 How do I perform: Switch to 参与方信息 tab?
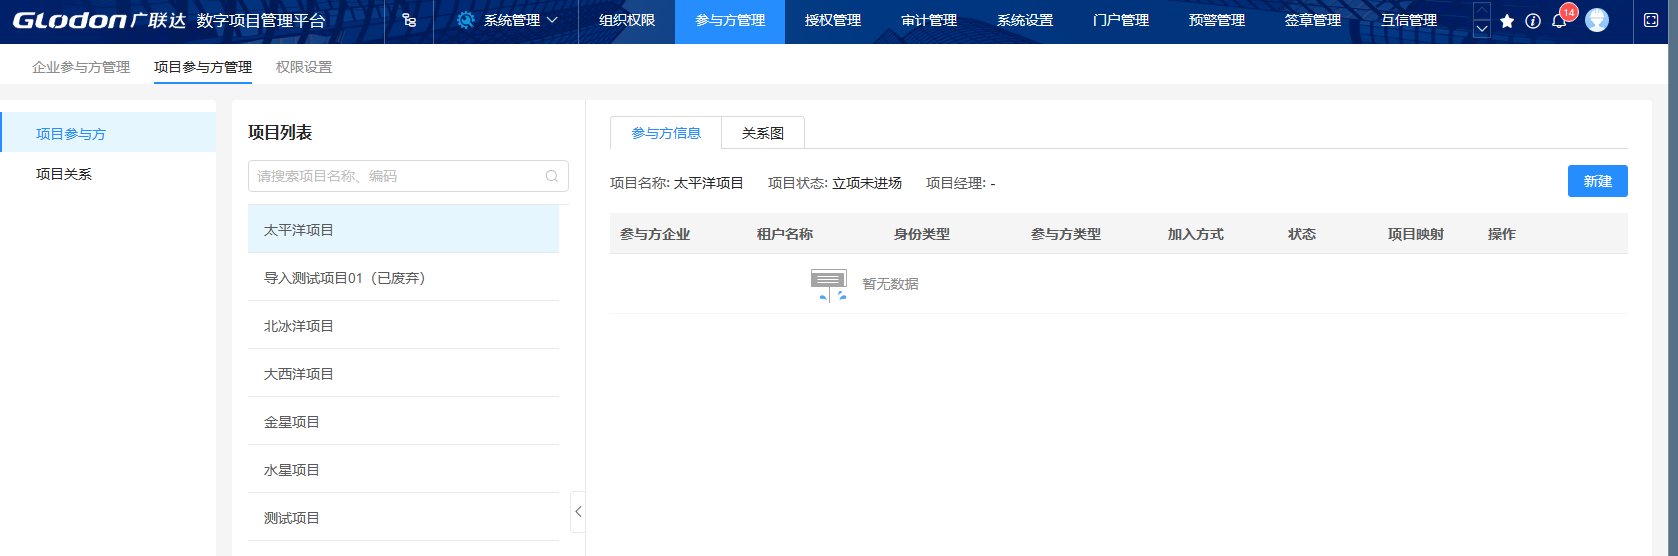[x=666, y=133]
